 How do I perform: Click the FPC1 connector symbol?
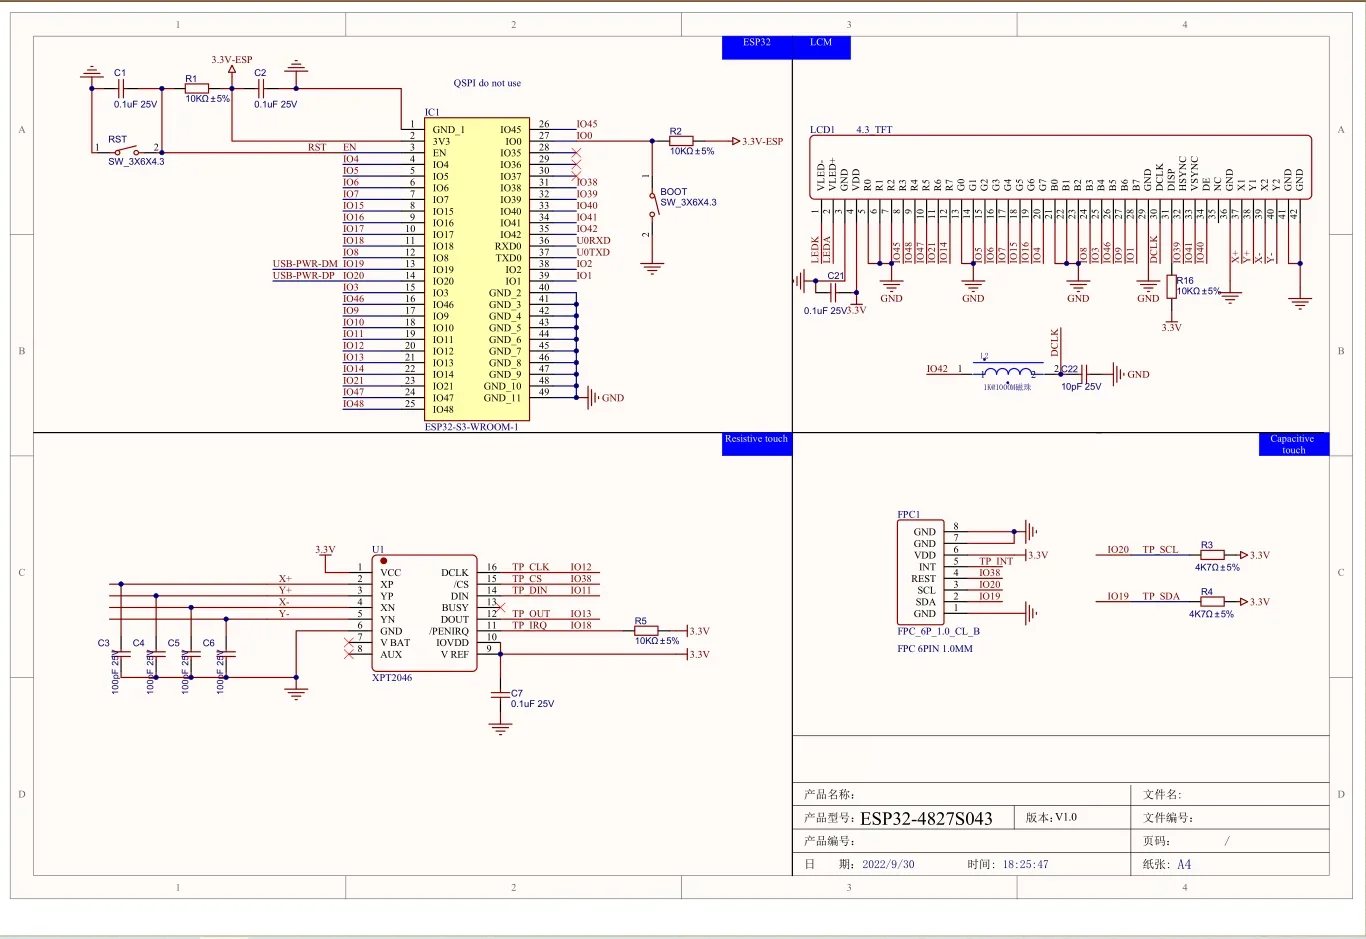pos(922,570)
